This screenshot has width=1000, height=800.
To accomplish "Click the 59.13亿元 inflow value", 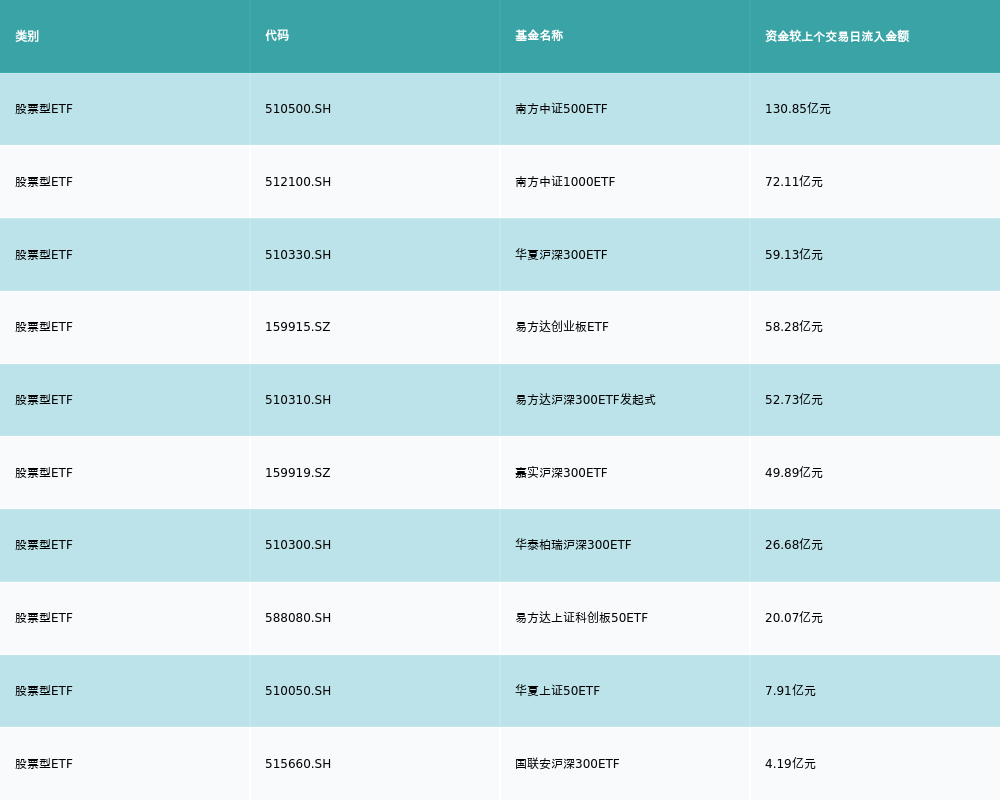I will coord(794,255).
